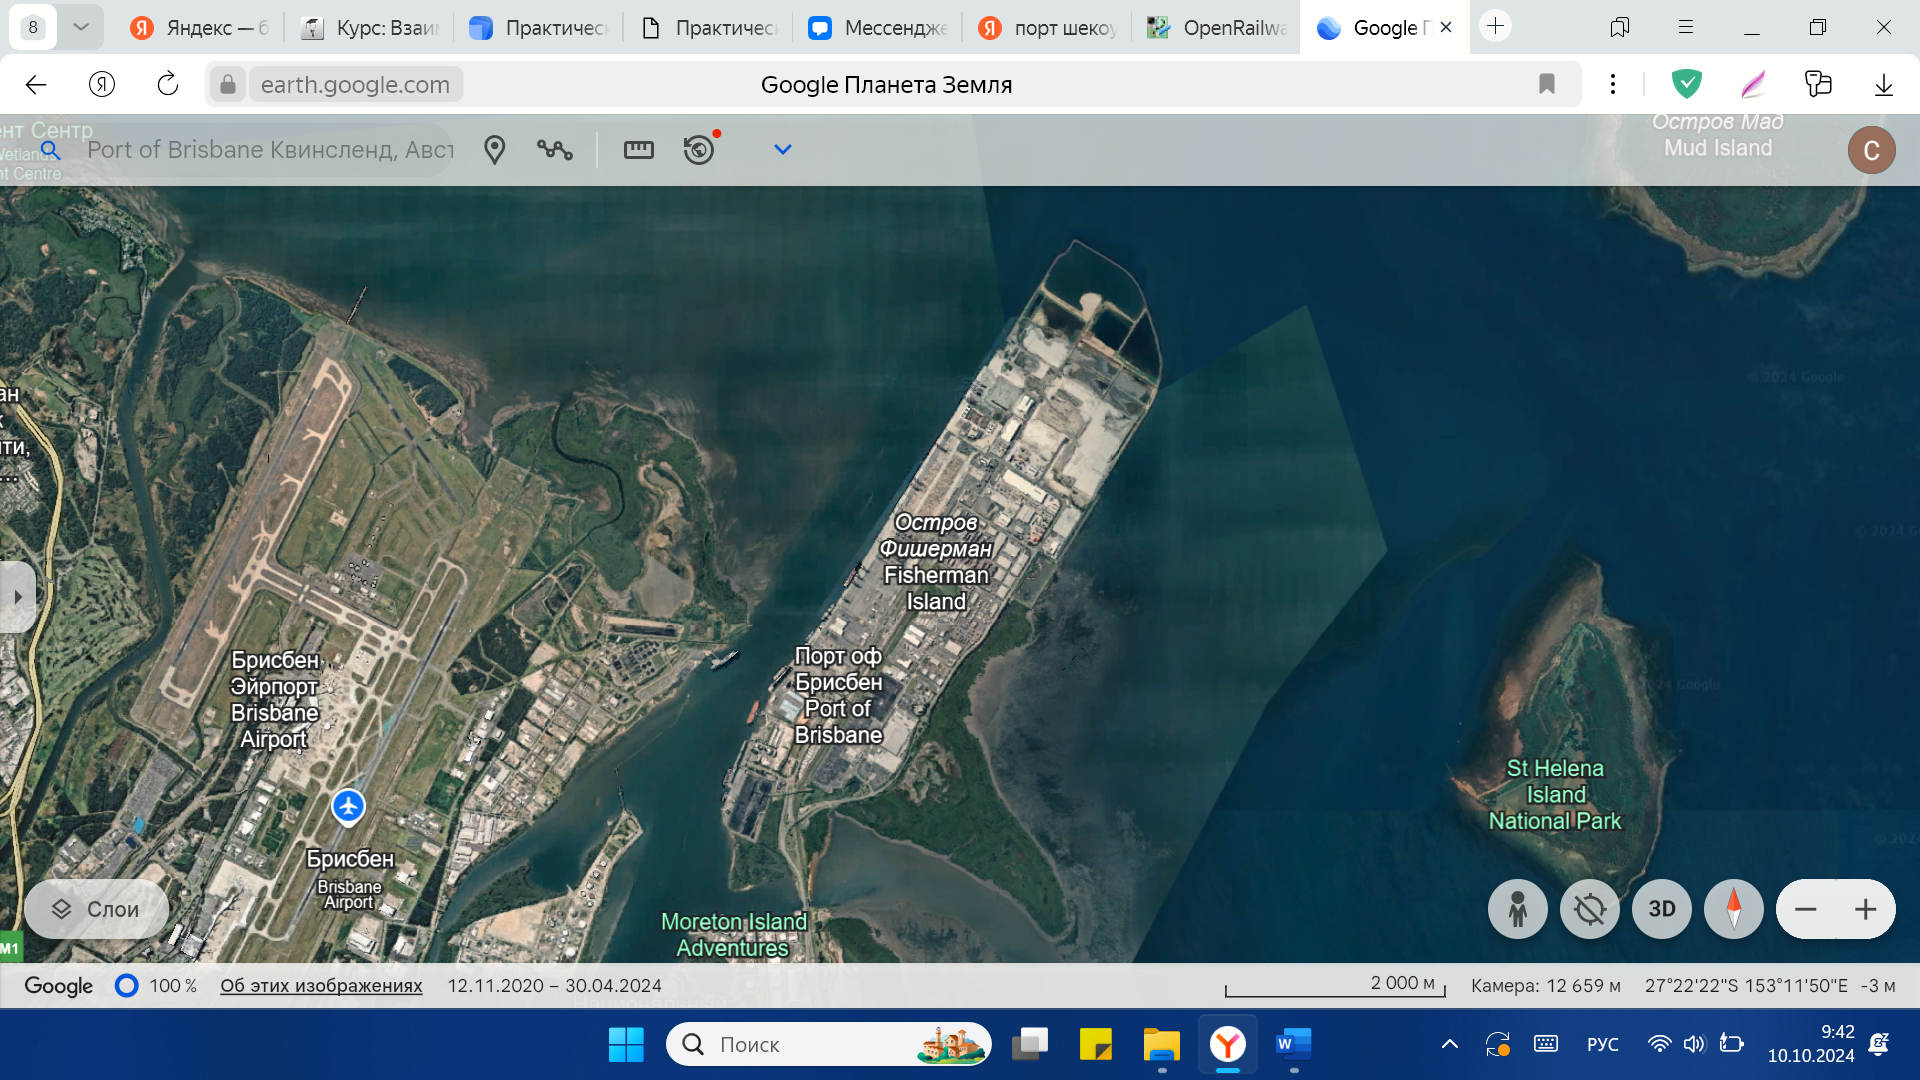Open the user account avatar C

[1871, 150]
